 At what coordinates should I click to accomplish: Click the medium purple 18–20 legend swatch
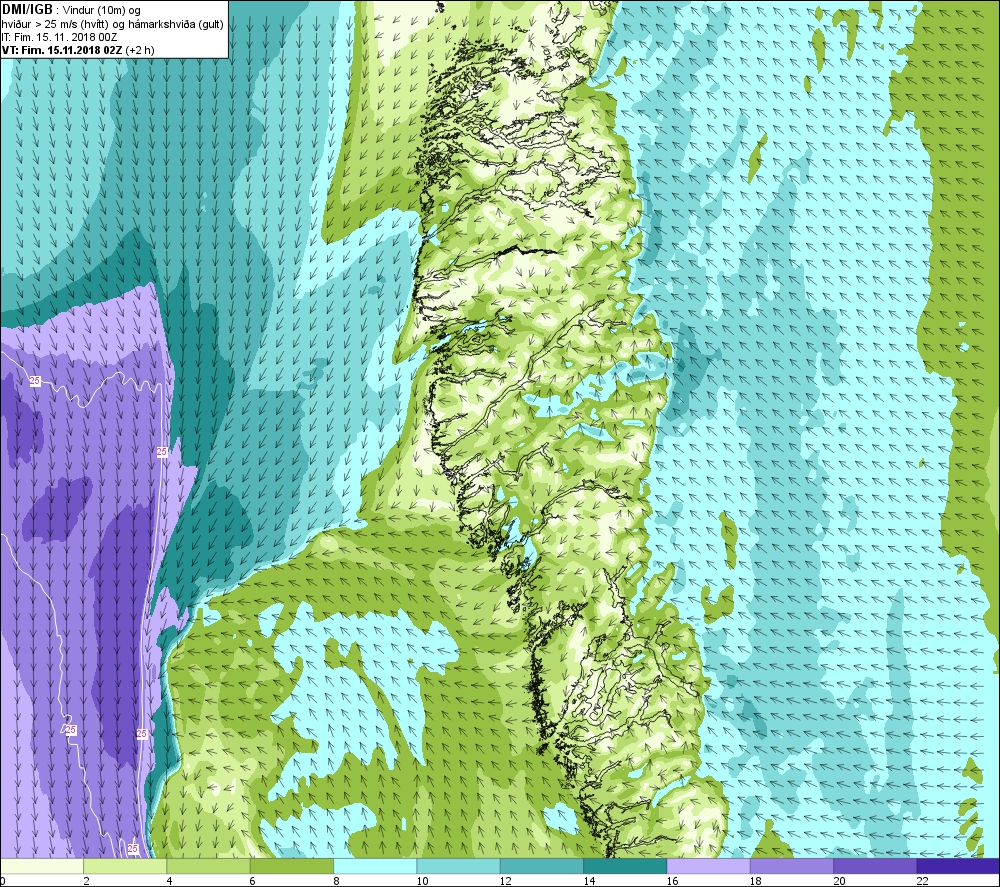[x=791, y=866]
